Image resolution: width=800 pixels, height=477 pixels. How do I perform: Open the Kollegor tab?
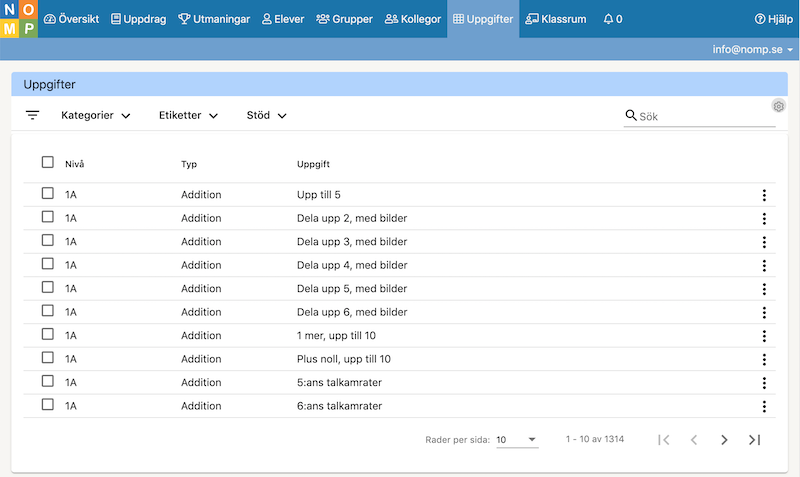(413, 19)
